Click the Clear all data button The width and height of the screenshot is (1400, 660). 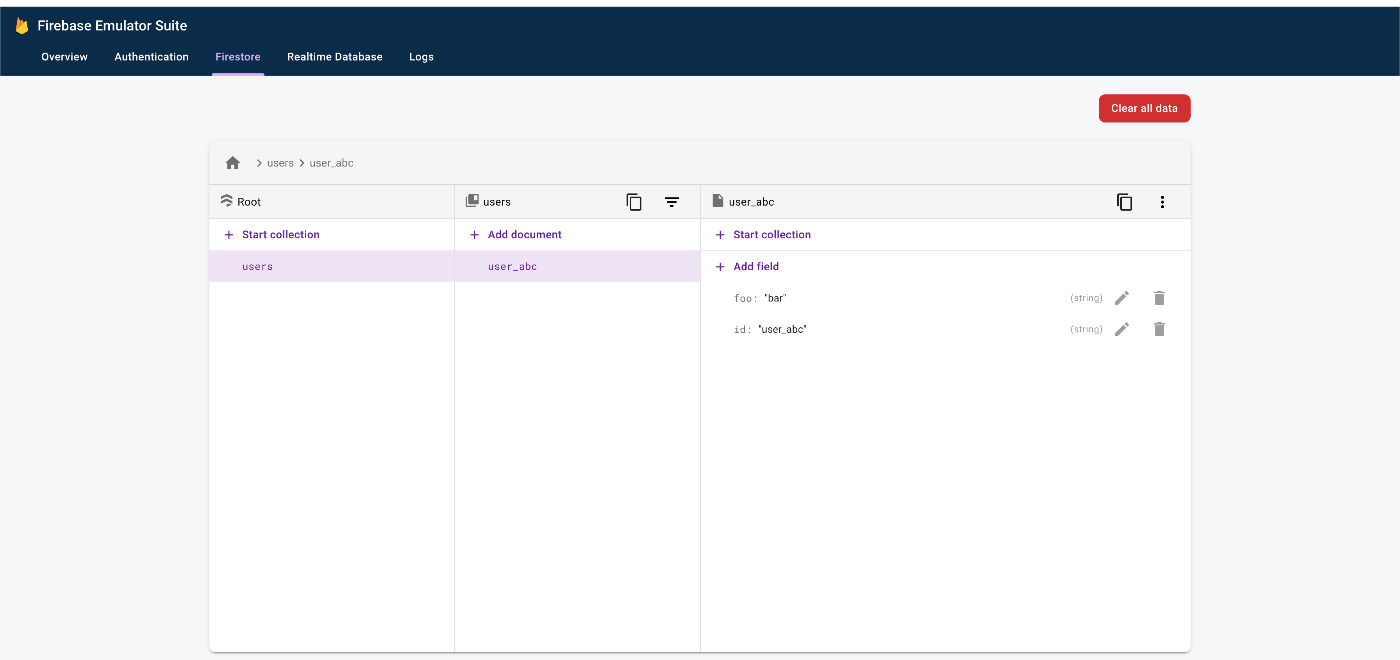pos(1144,108)
